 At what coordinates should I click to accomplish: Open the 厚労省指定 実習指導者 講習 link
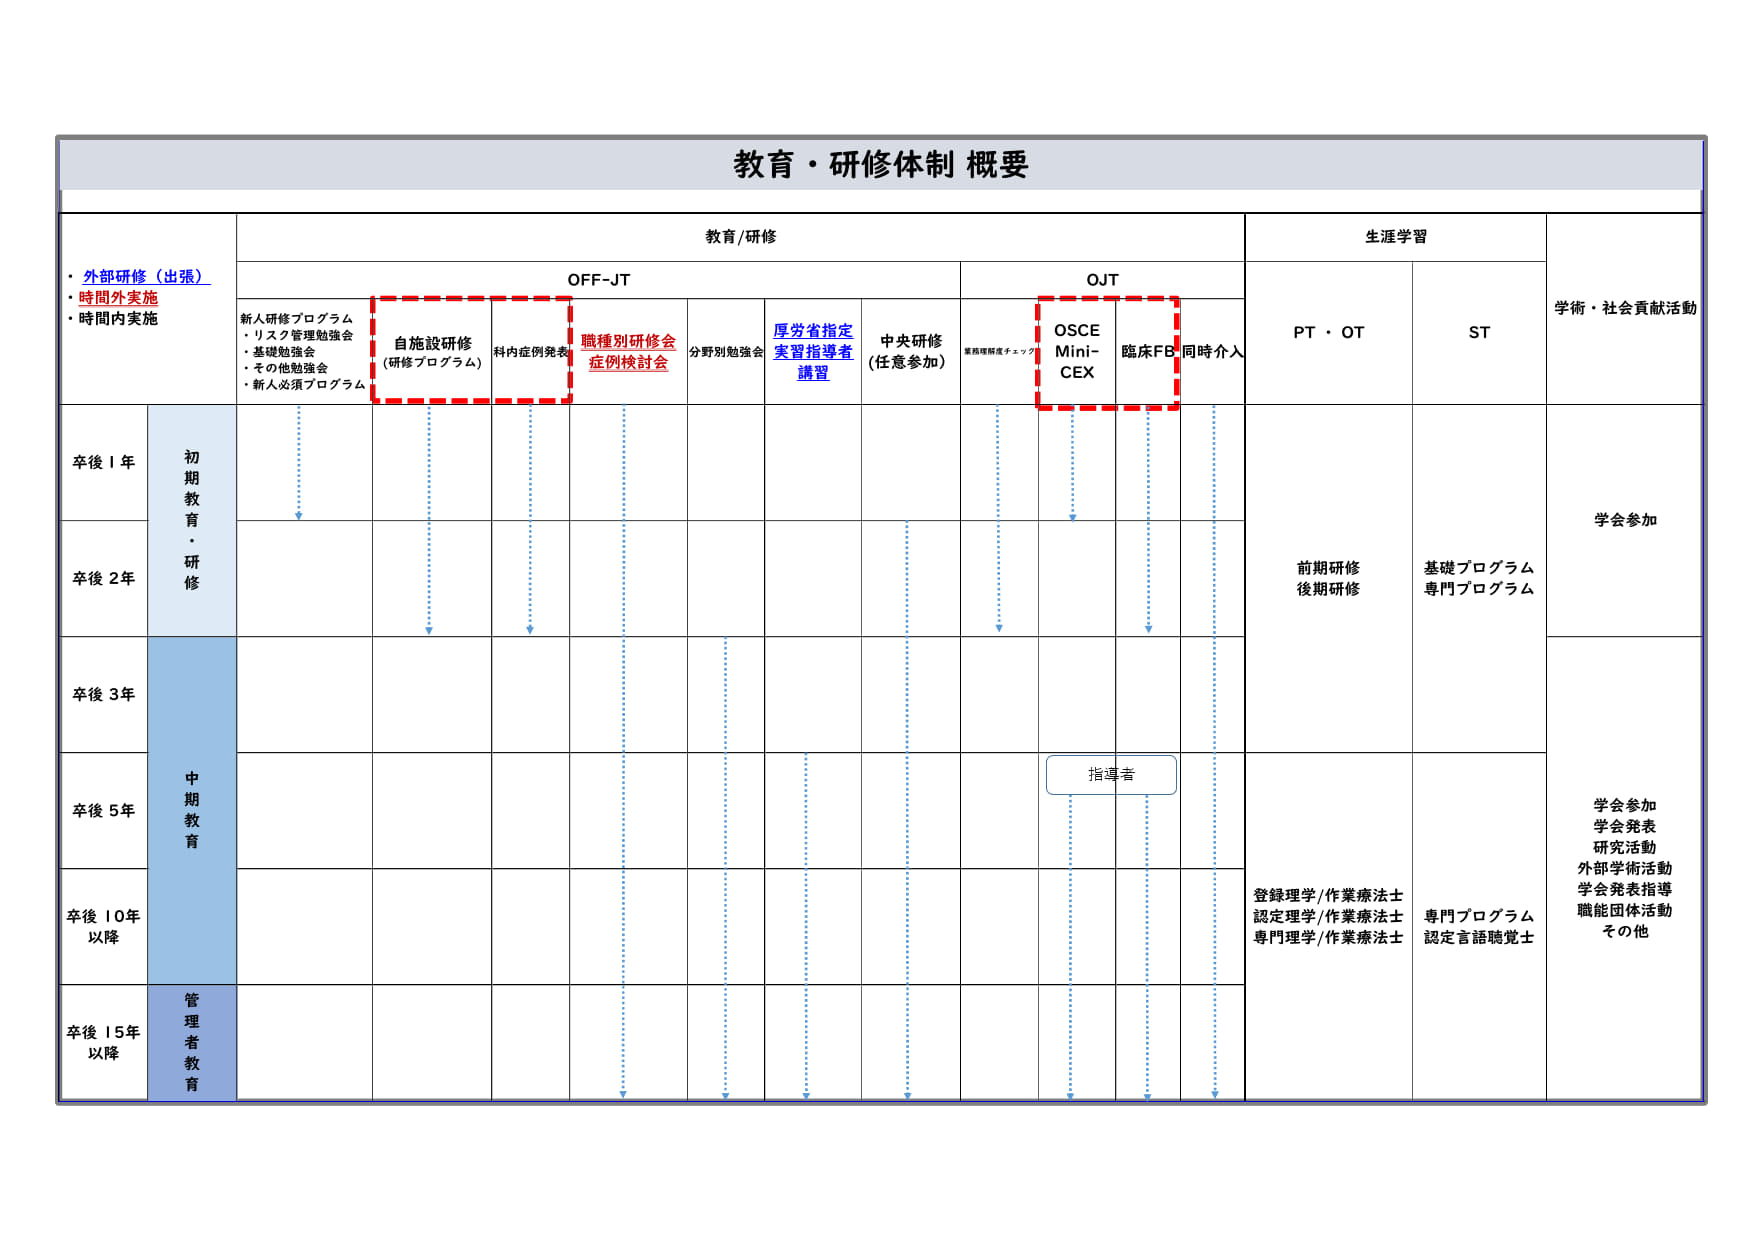(x=812, y=352)
